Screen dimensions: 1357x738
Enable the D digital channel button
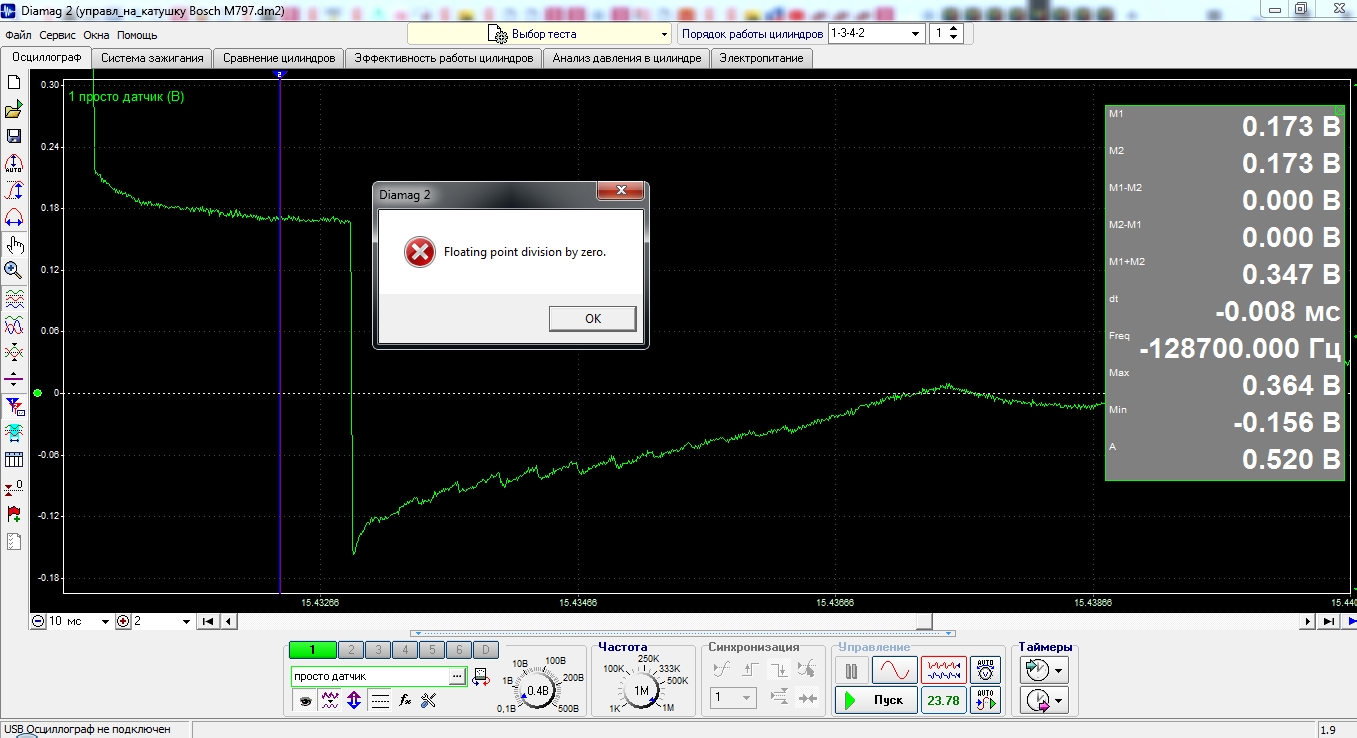click(x=485, y=650)
